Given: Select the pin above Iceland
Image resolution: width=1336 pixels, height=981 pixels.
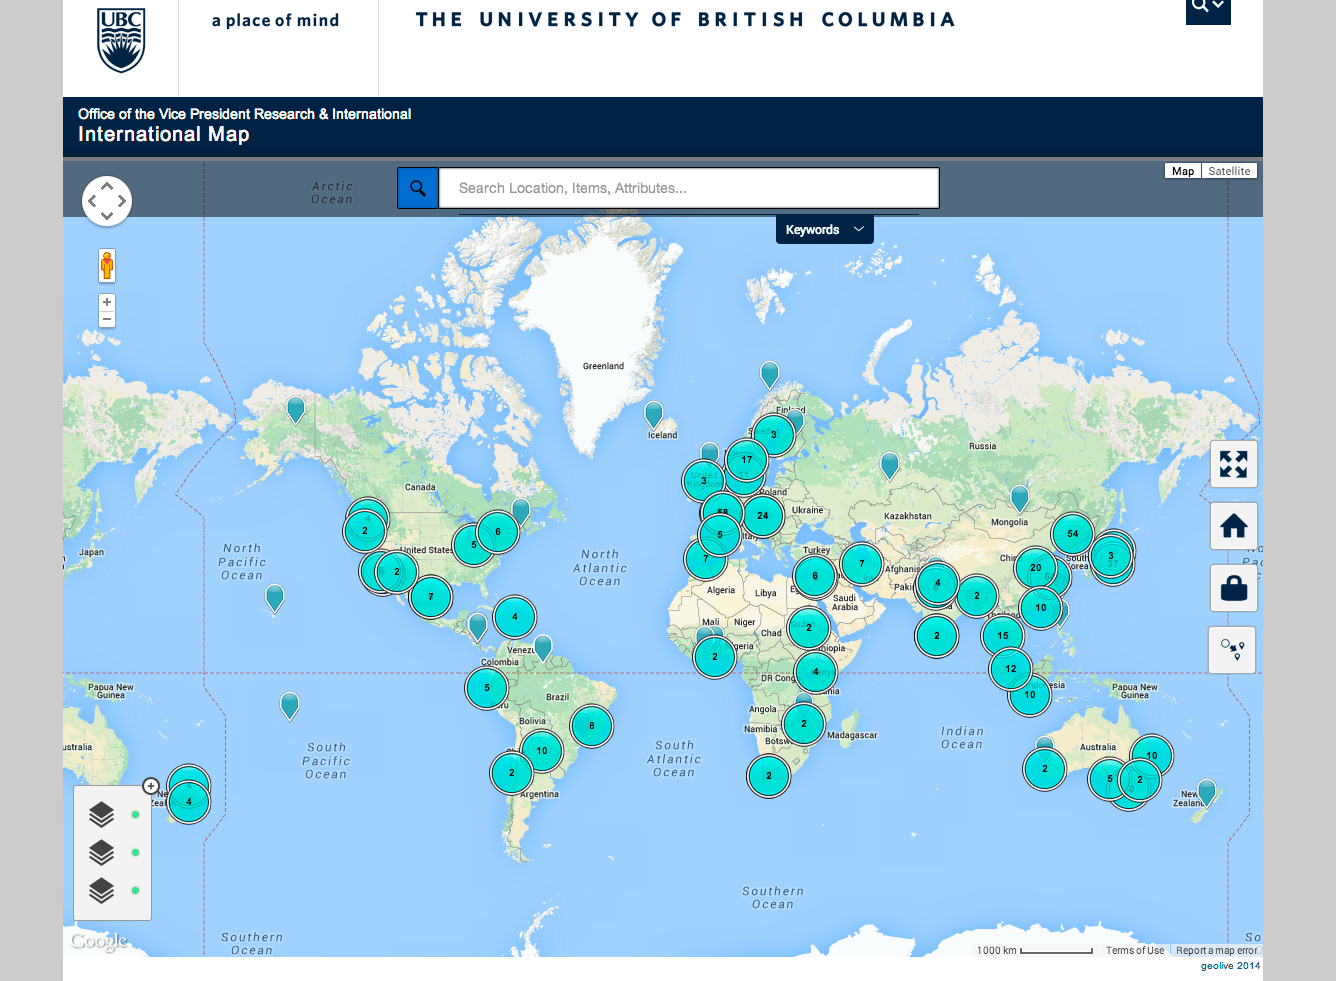Looking at the screenshot, I should pyautogui.click(x=654, y=414).
